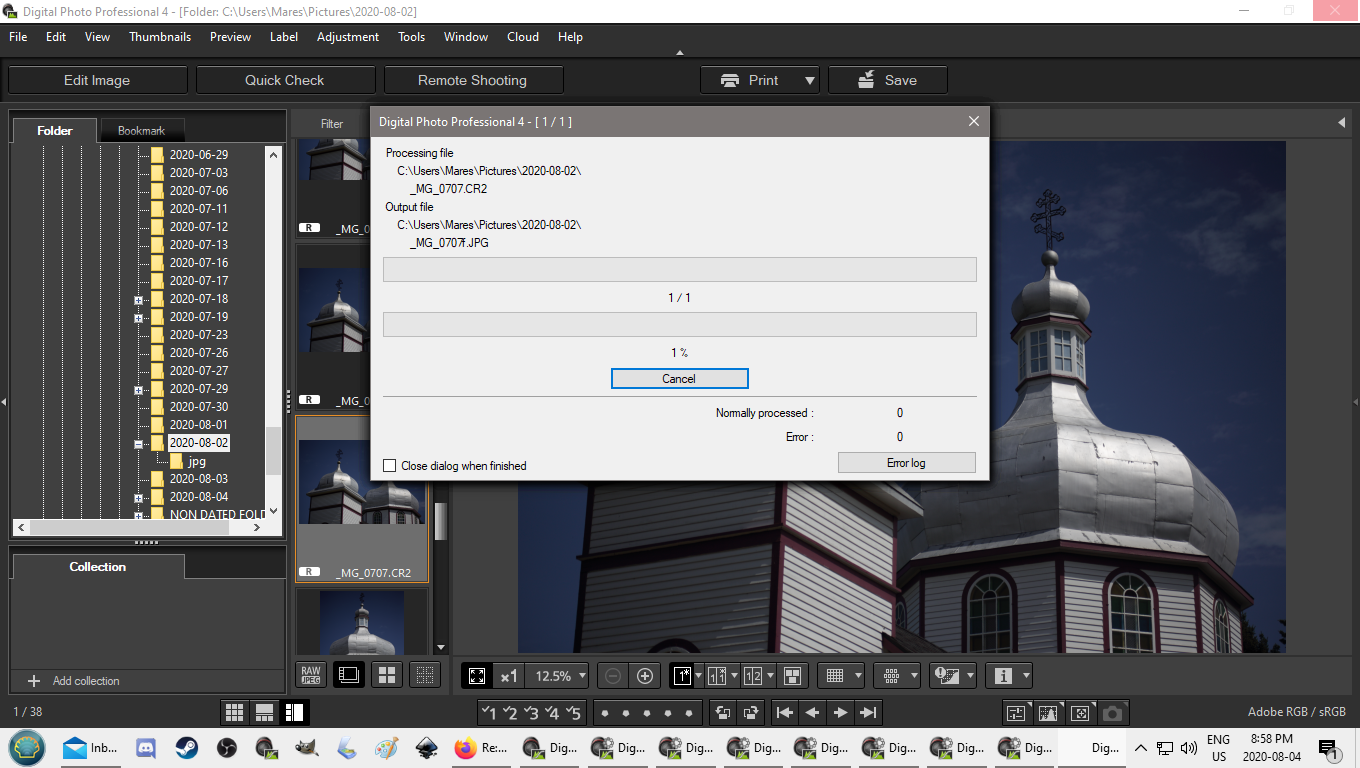Cancel the file conversion process
Screen dimensions: 1360x768
click(679, 378)
